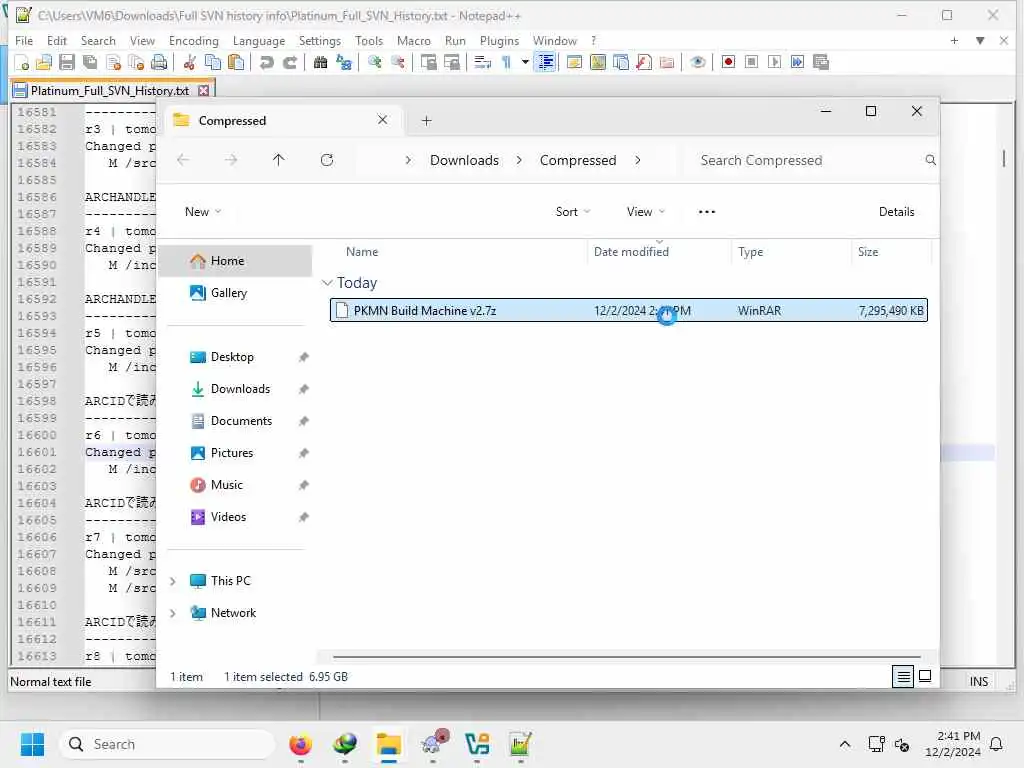Image resolution: width=1024 pixels, height=768 pixels.
Task: Click the Play recorded macro icon
Action: click(x=775, y=62)
